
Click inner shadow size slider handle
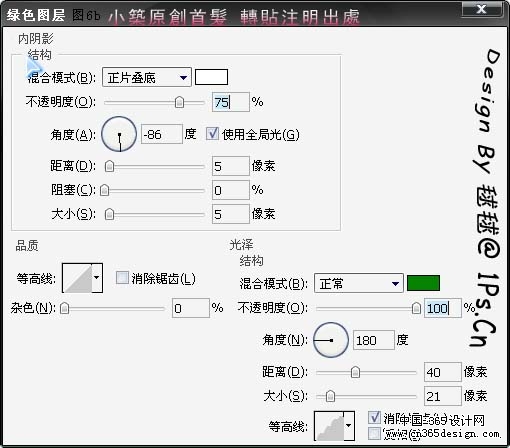pyautogui.click(x=109, y=214)
